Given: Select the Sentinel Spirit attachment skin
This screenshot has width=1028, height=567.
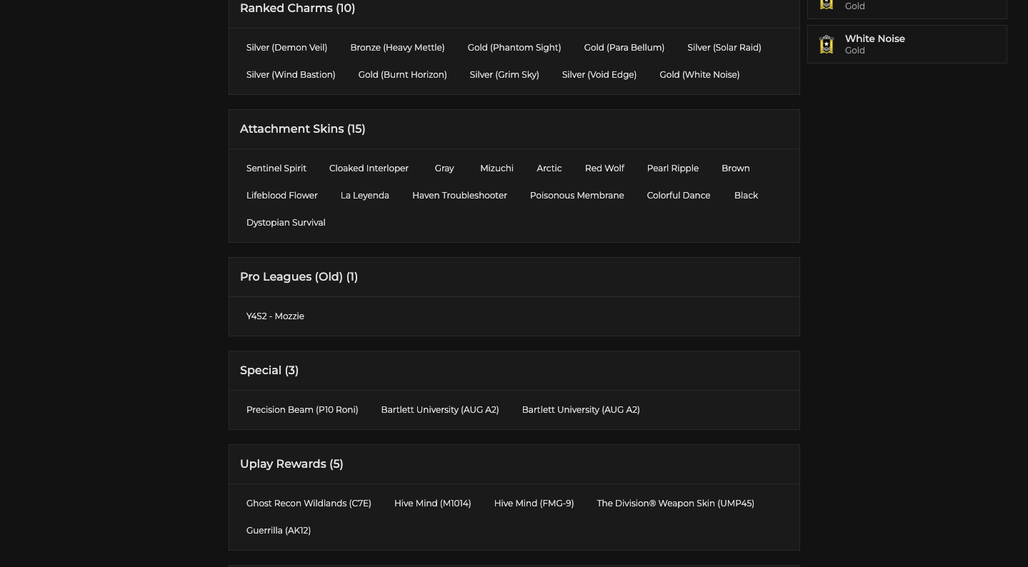Looking at the screenshot, I should click(276, 168).
